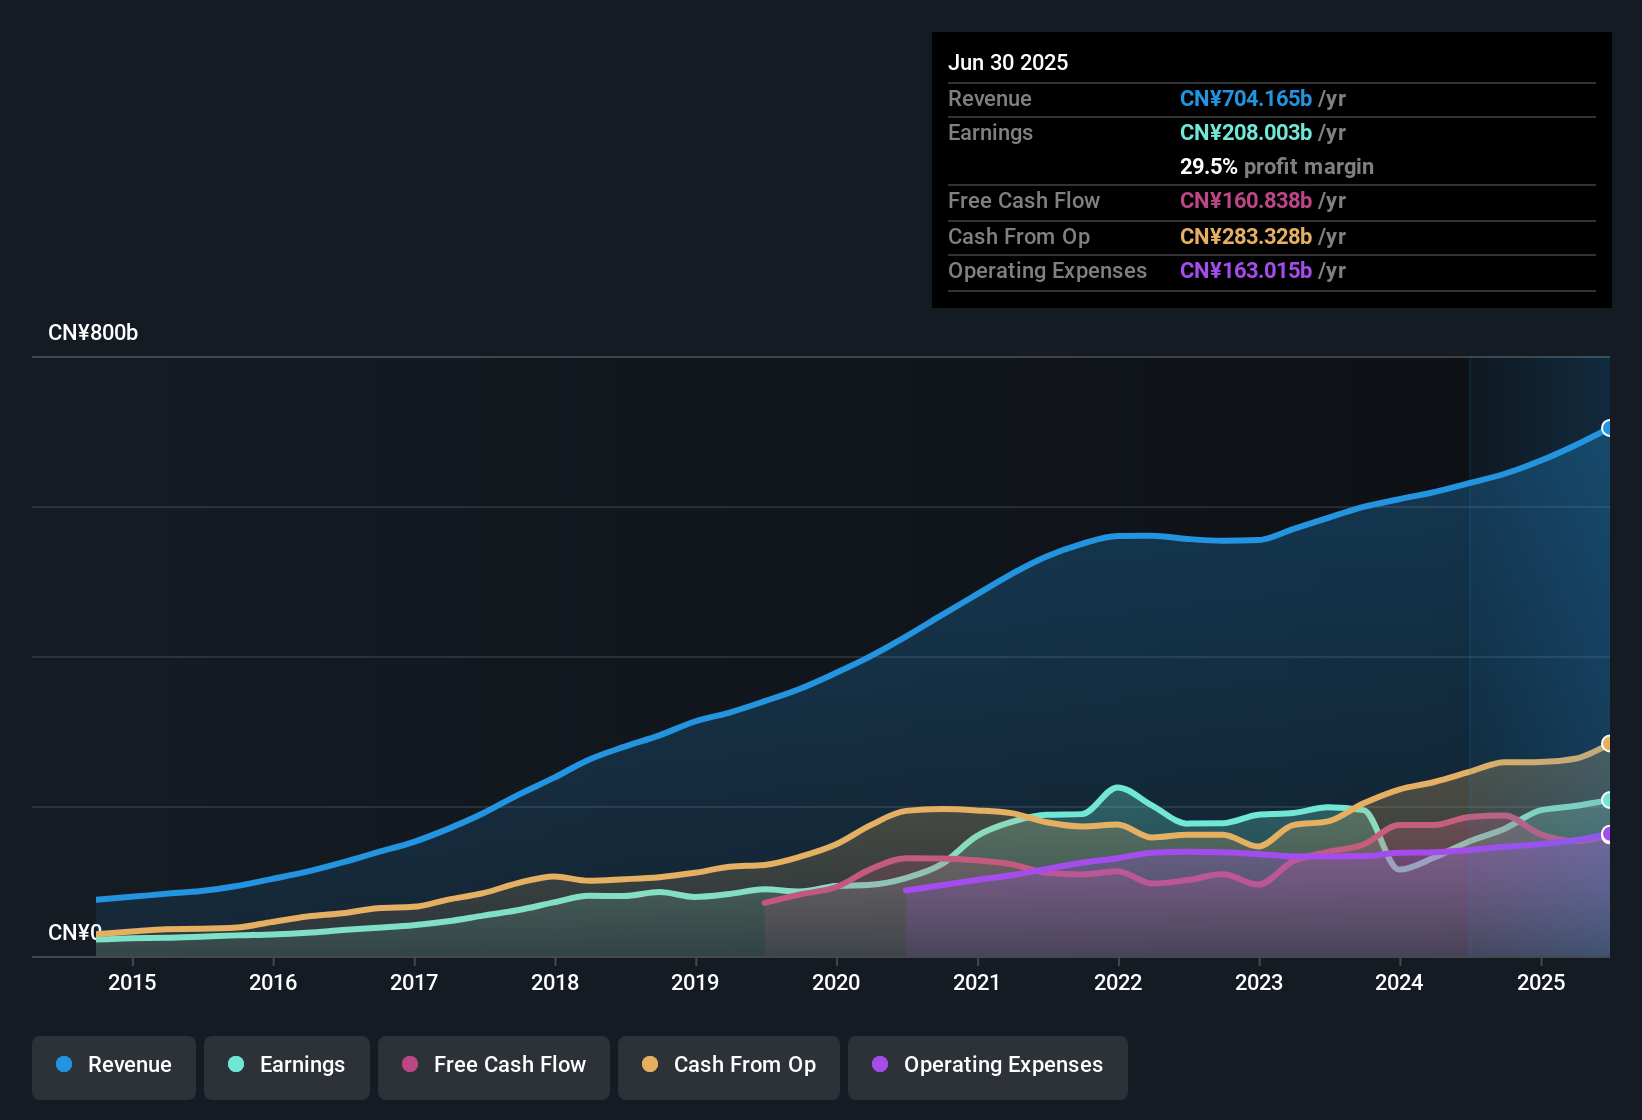Screen dimensions: 1642x1120
Task: Click the purple Operating Expenses dot icon
Action: [879, 1065]
